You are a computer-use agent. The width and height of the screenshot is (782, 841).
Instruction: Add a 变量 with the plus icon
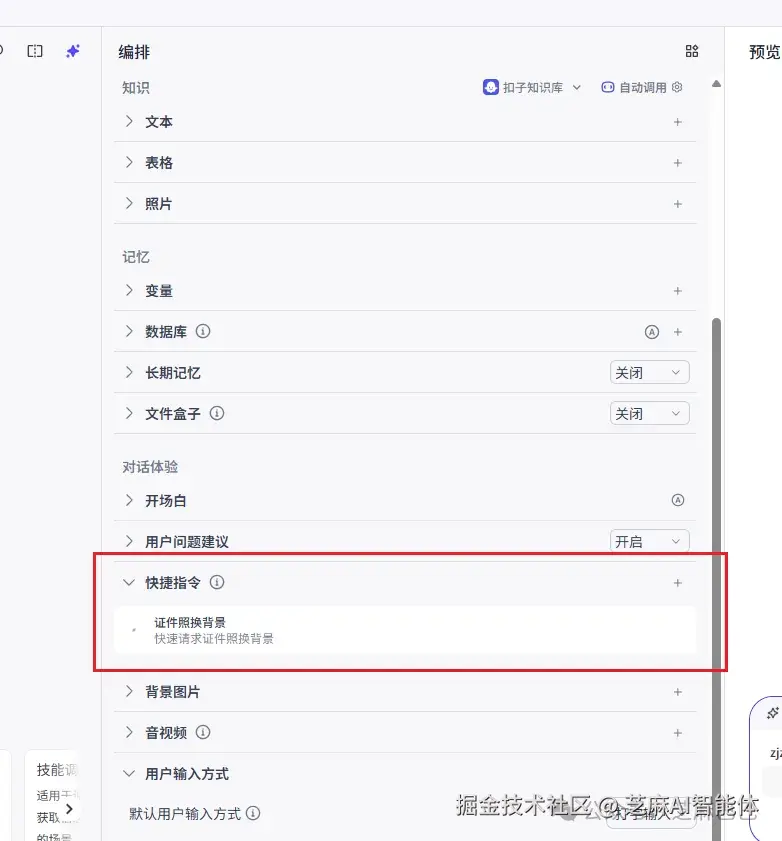click(x=677, y=291)
